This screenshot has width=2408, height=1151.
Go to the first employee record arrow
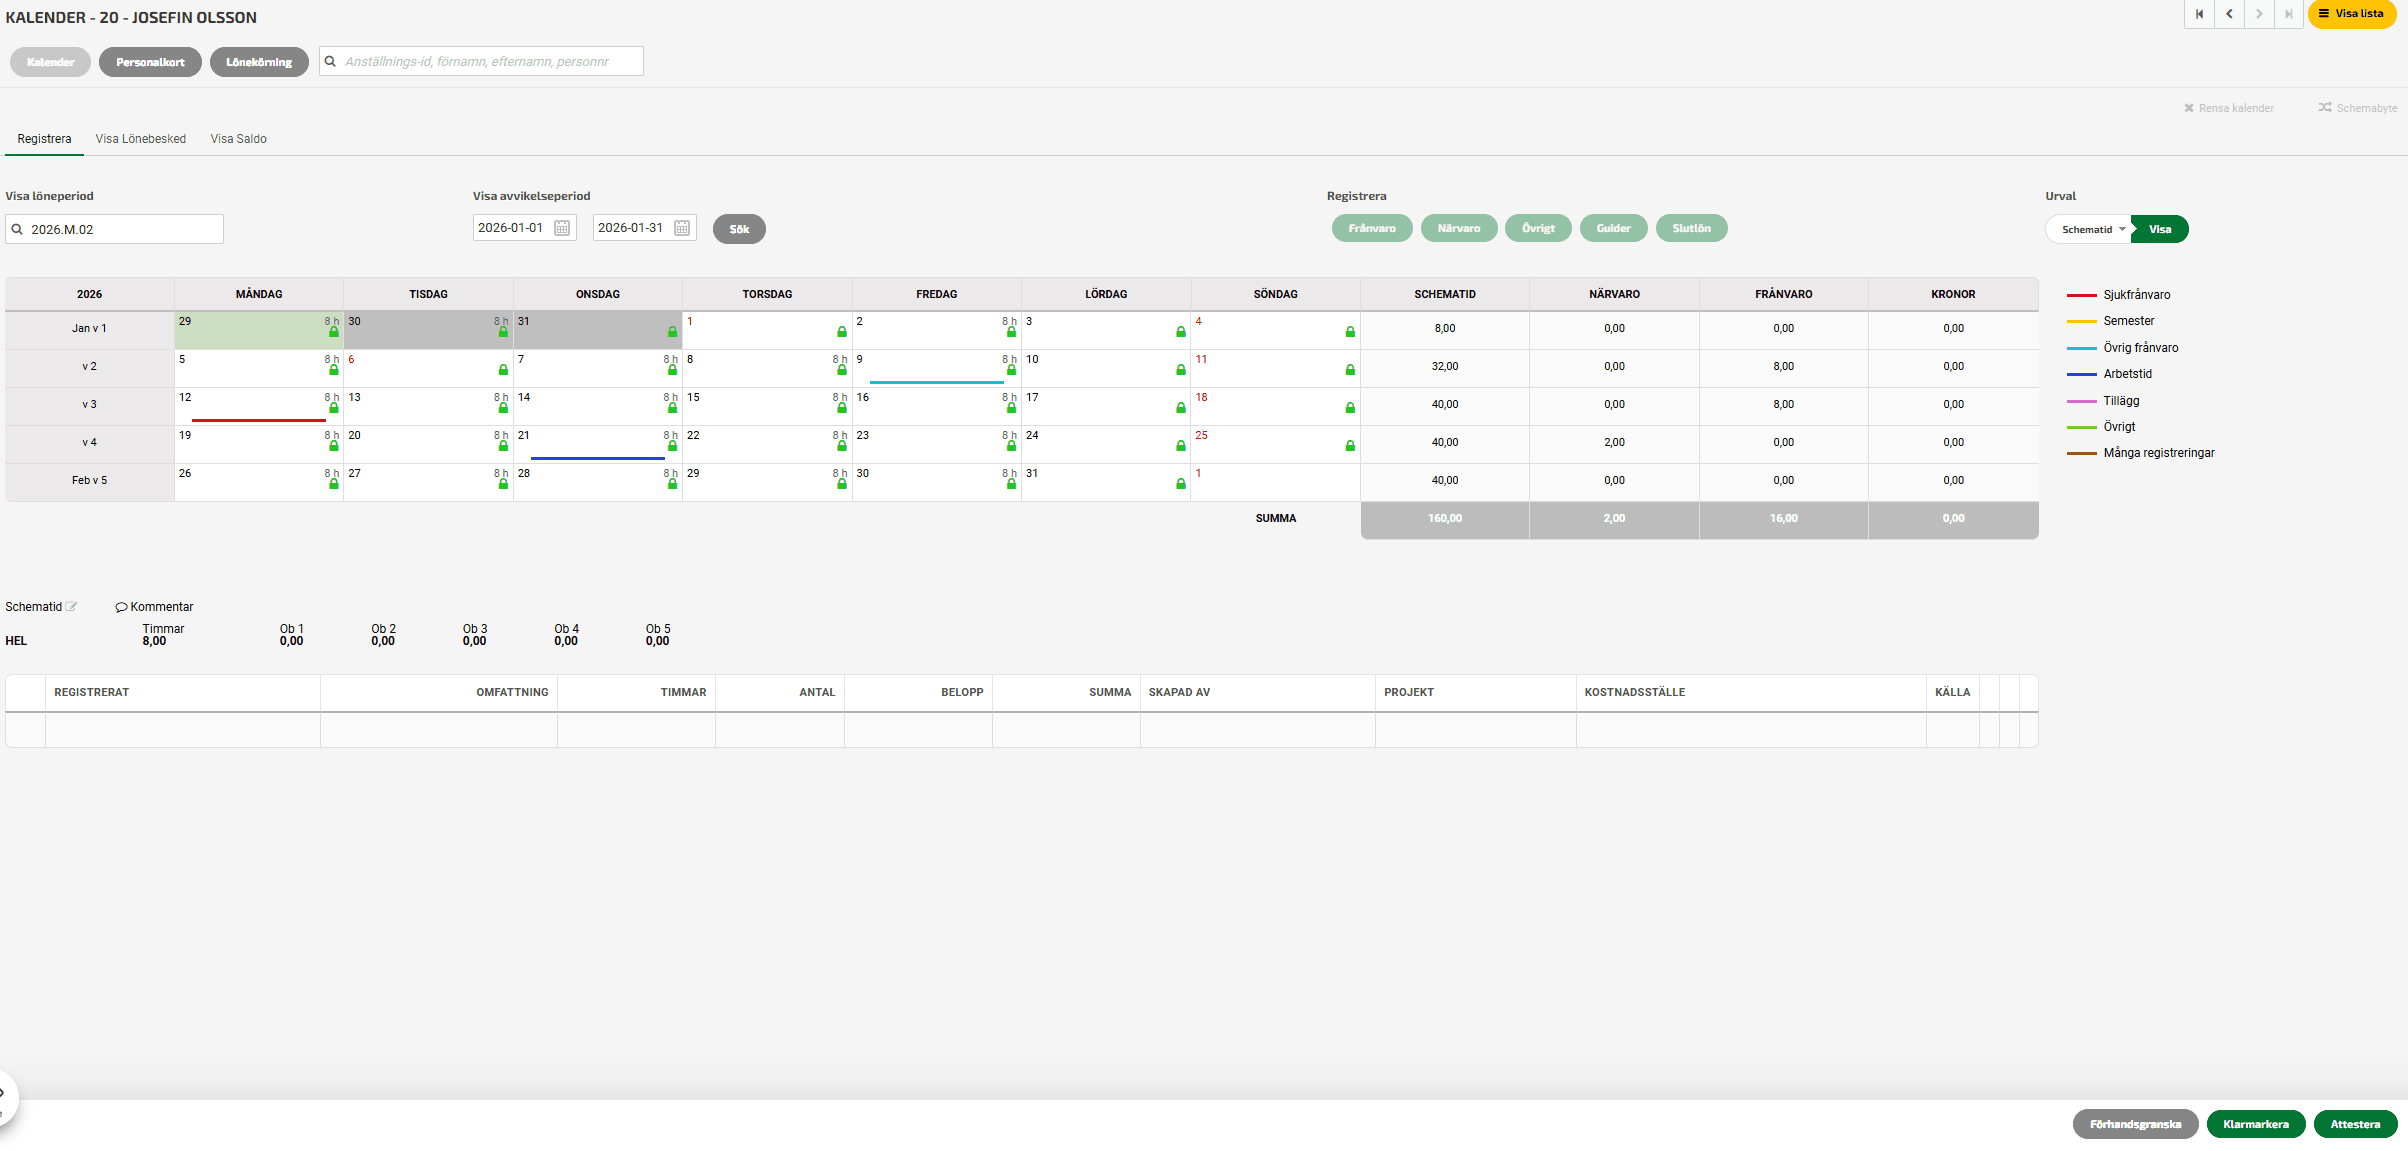click(x=2199, y=14)
